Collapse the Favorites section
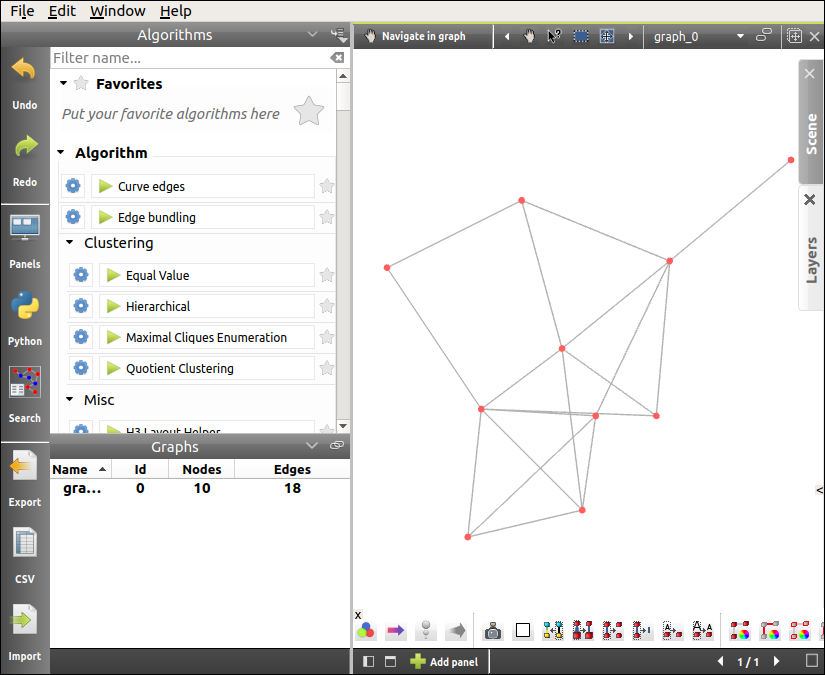 point(64,84)
